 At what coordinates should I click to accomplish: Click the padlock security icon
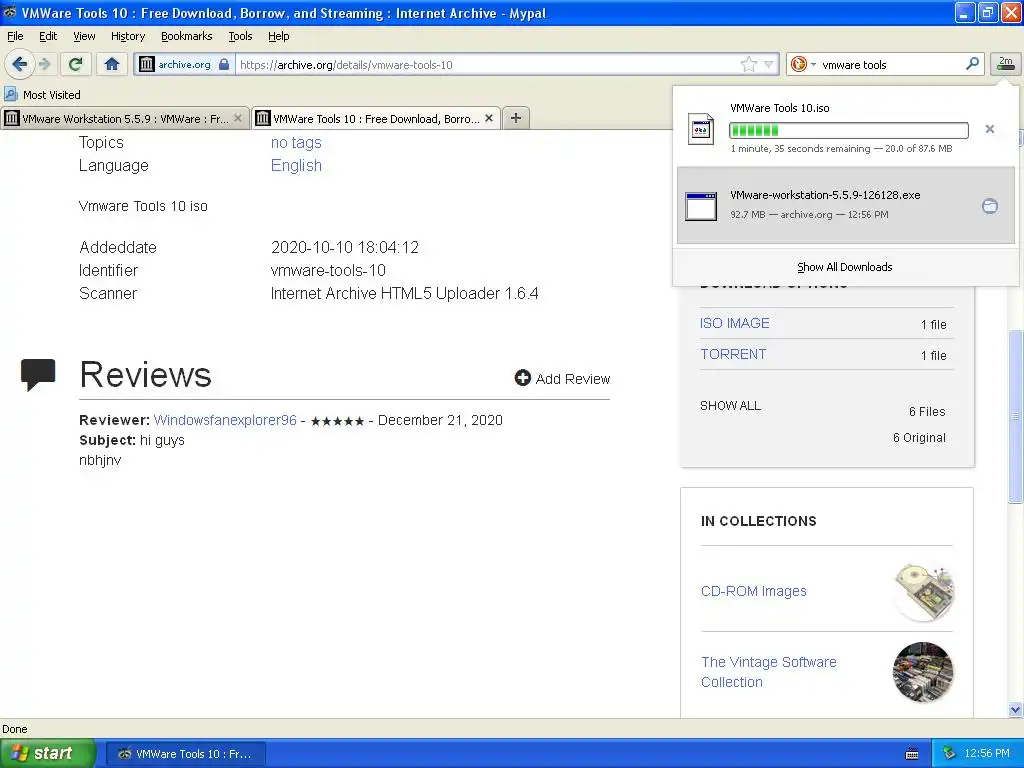coord(224,64)
